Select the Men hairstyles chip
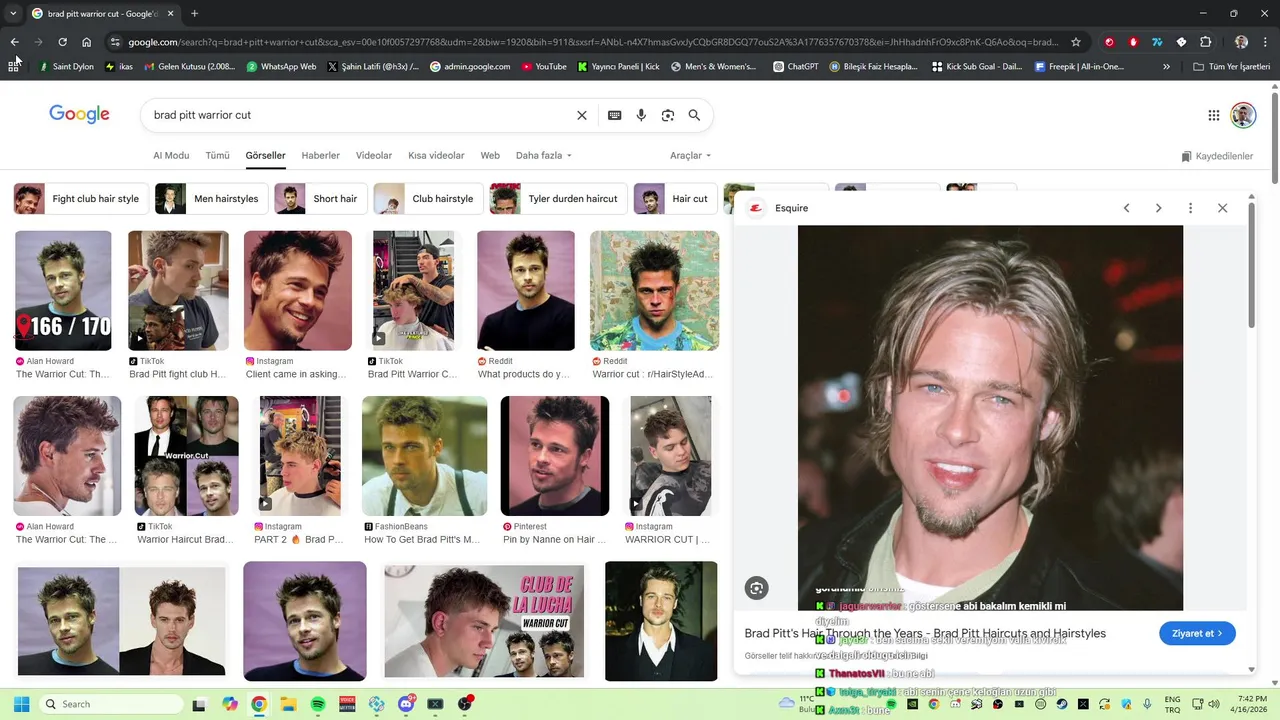 [x=212, y=199]
